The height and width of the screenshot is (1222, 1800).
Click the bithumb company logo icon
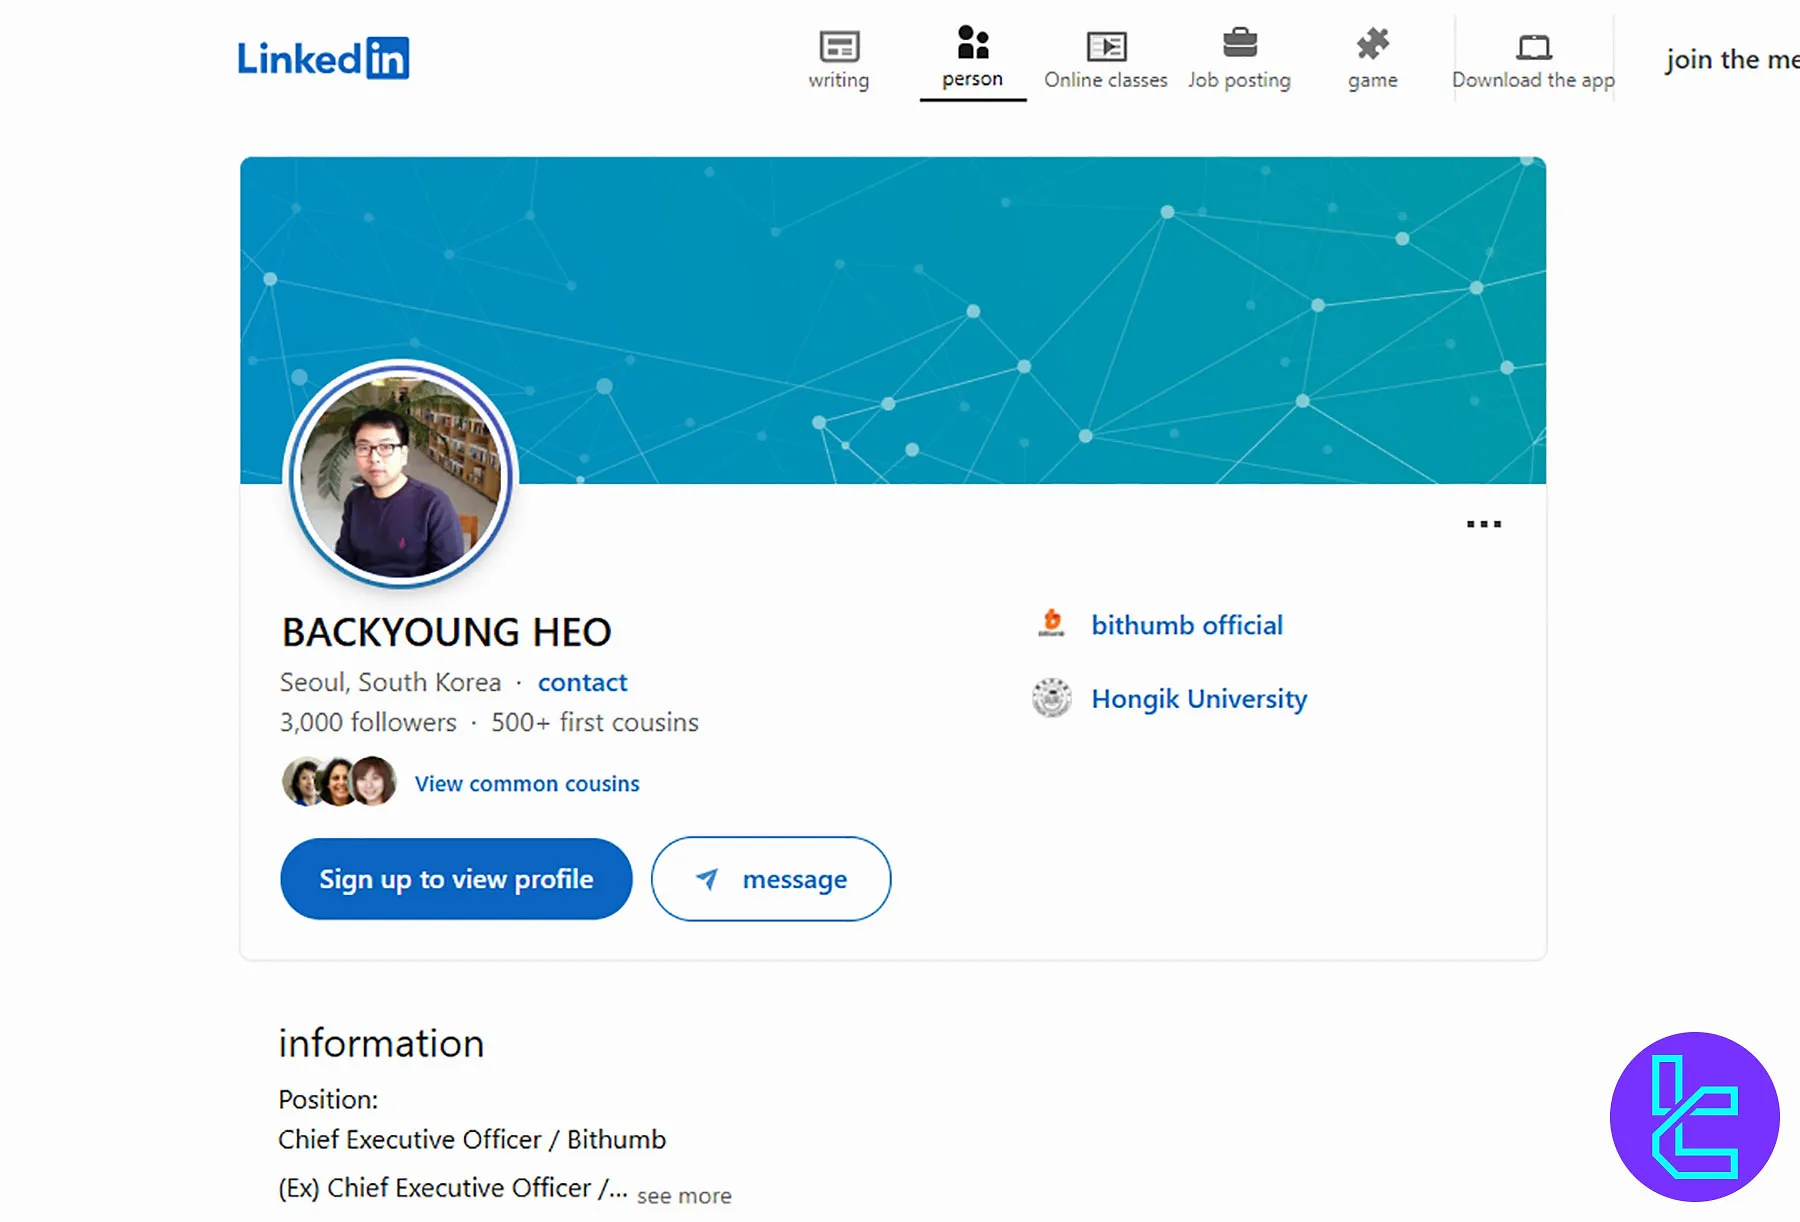click(x=1051, y=623)
